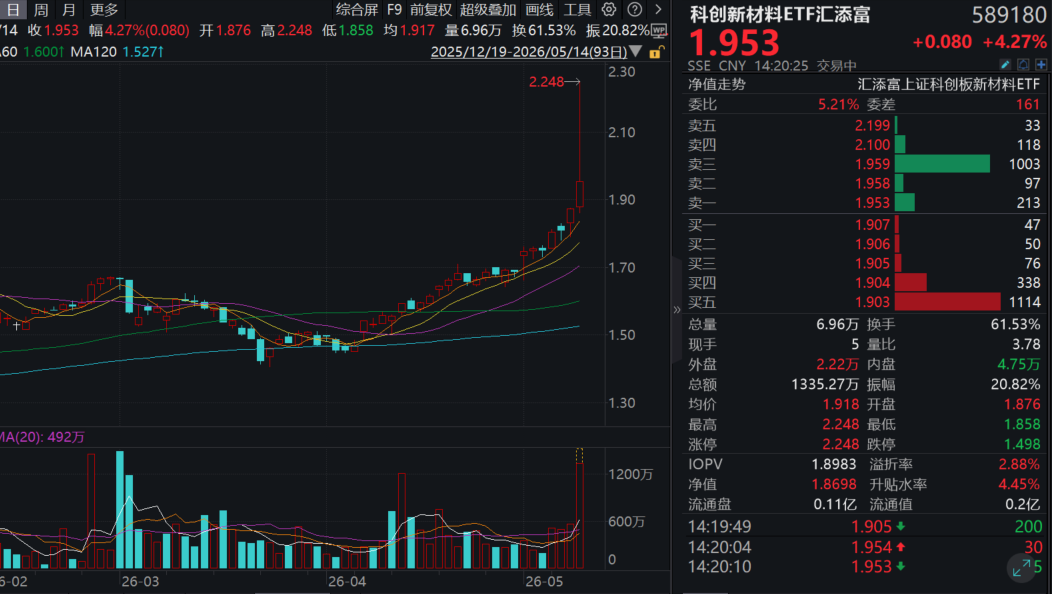
Task: Select the 卖四 price 2.100
Action: point(872,144)
